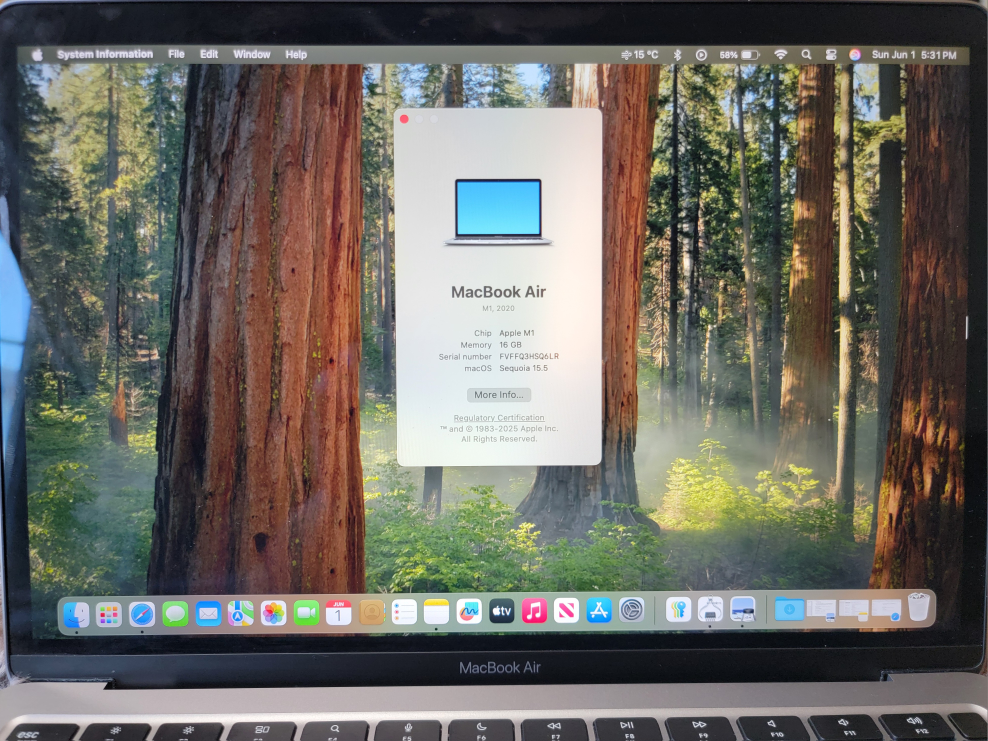Activate Siri from the menu bar

pos(854,55)
